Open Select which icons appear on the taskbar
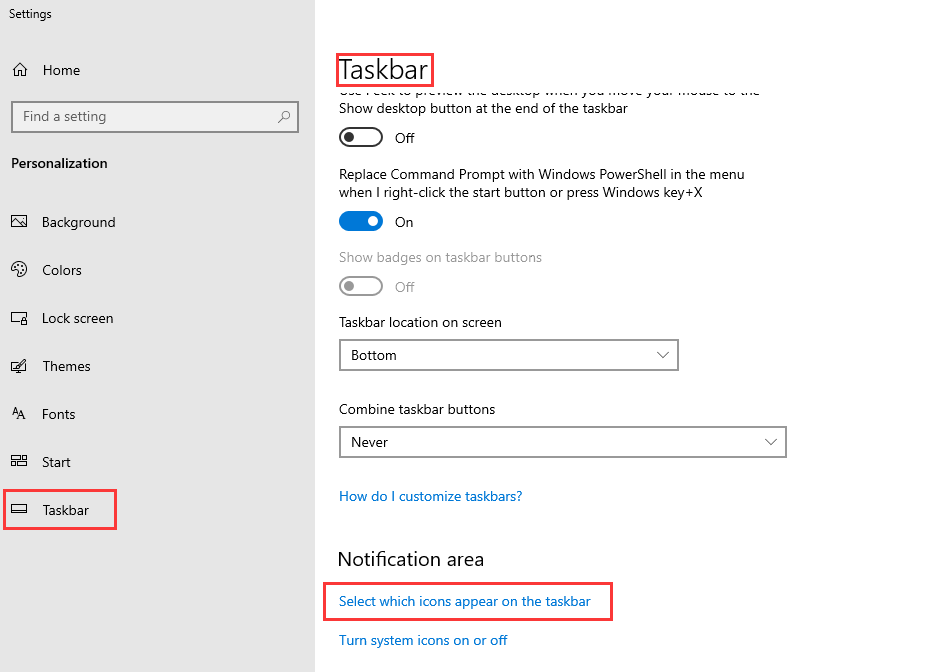This screenshot has height=672, width=949. pyautogui.click(x=464, y=601)
